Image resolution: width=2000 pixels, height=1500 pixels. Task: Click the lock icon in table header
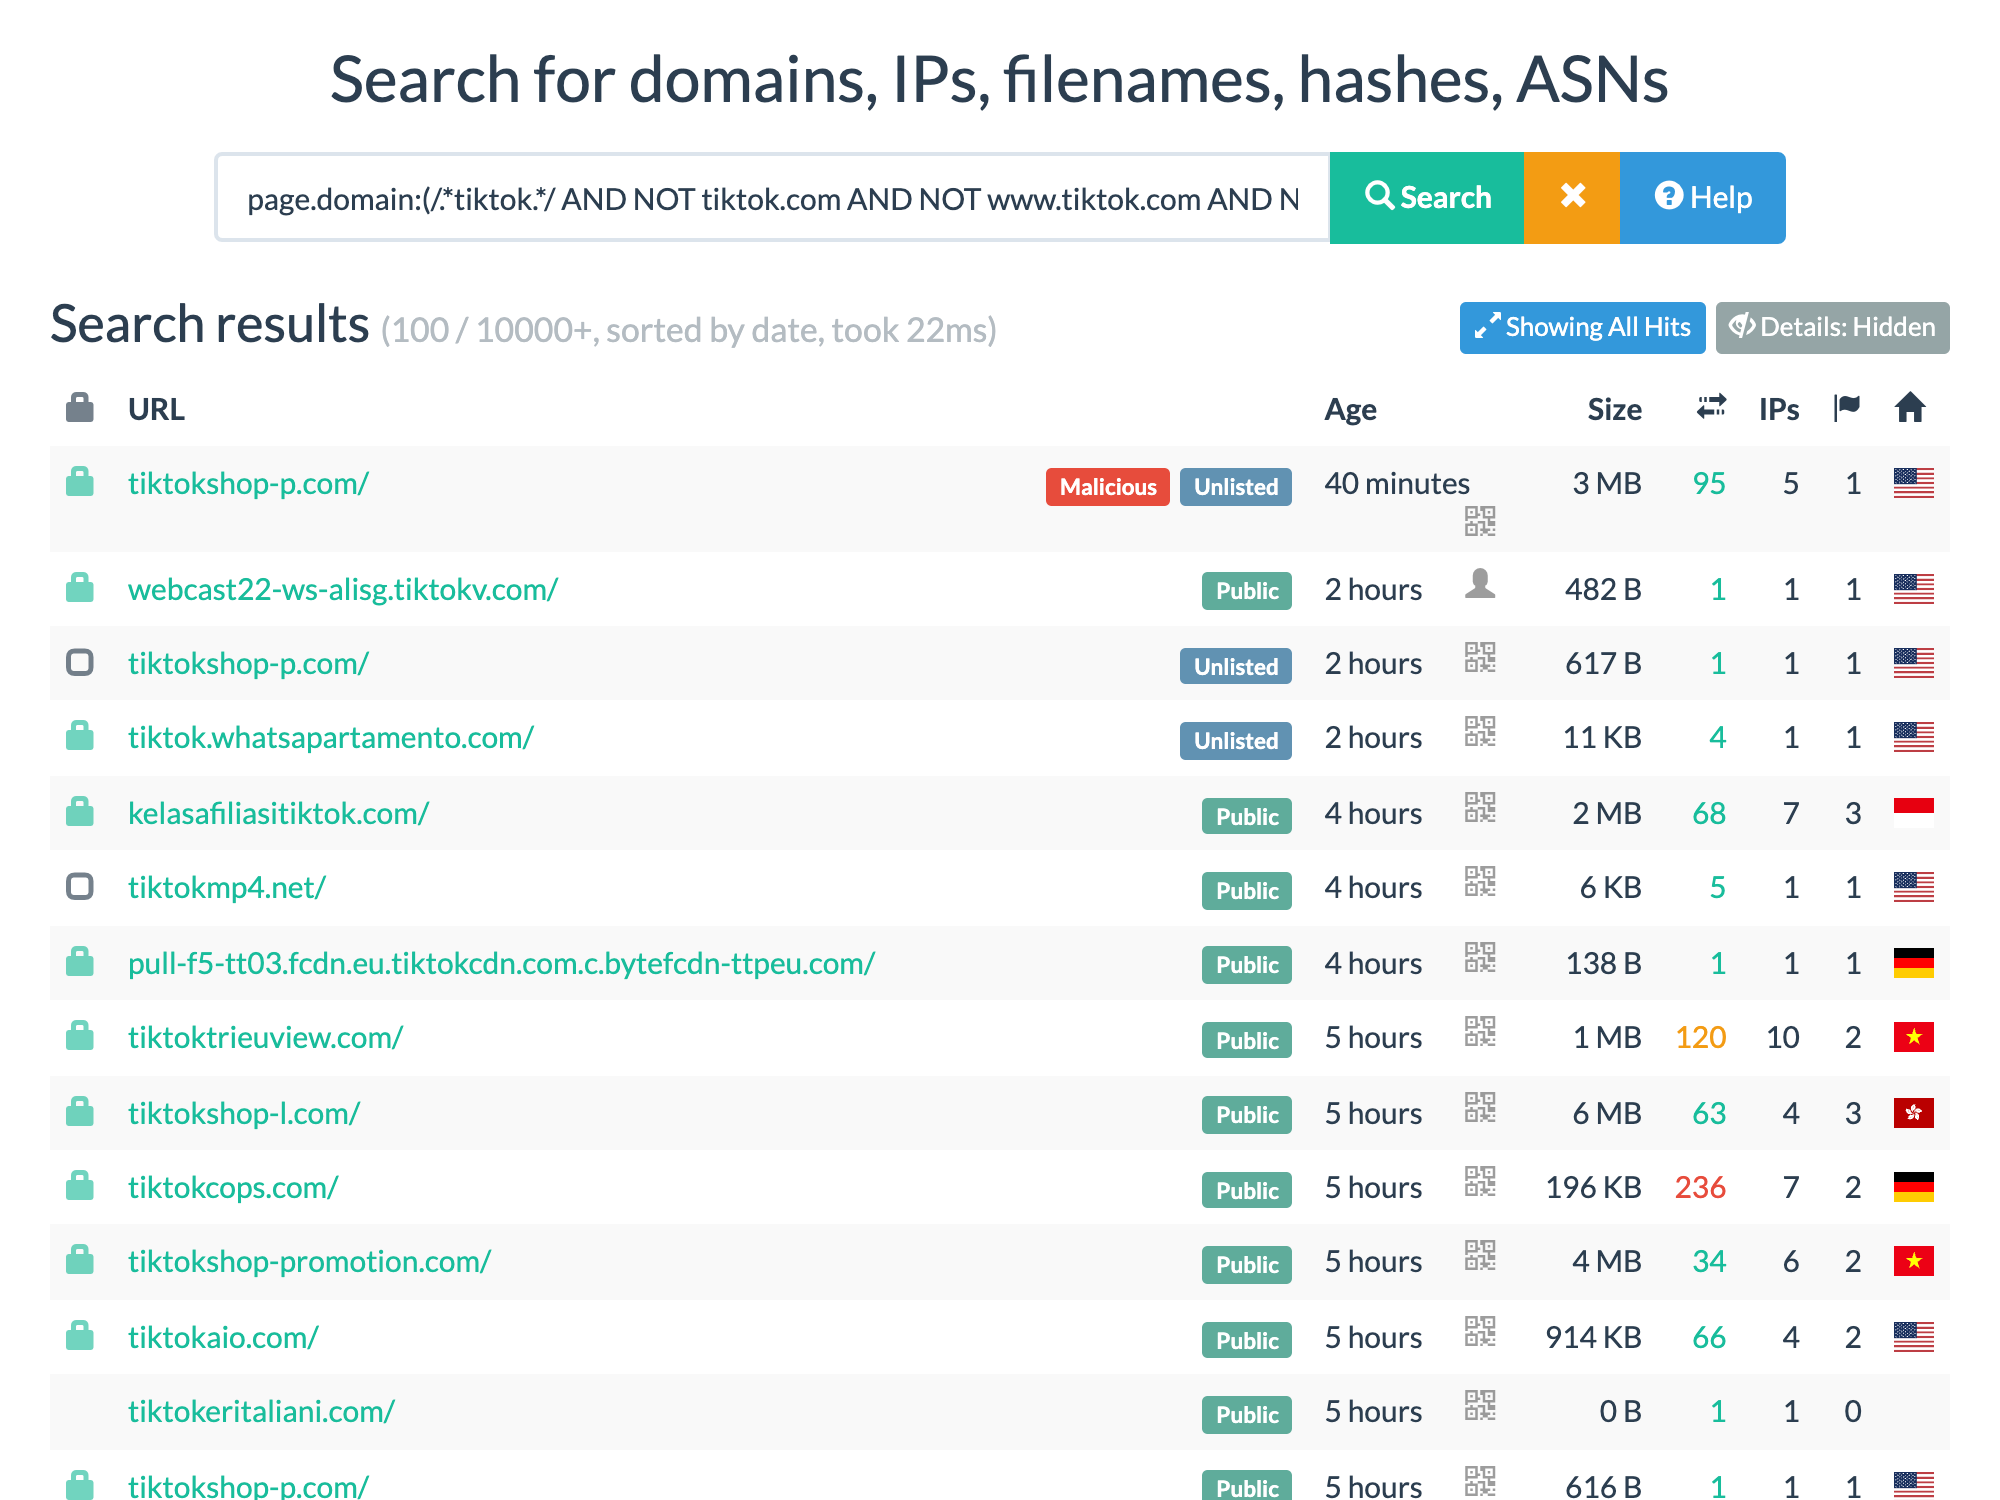pos(80,408)
